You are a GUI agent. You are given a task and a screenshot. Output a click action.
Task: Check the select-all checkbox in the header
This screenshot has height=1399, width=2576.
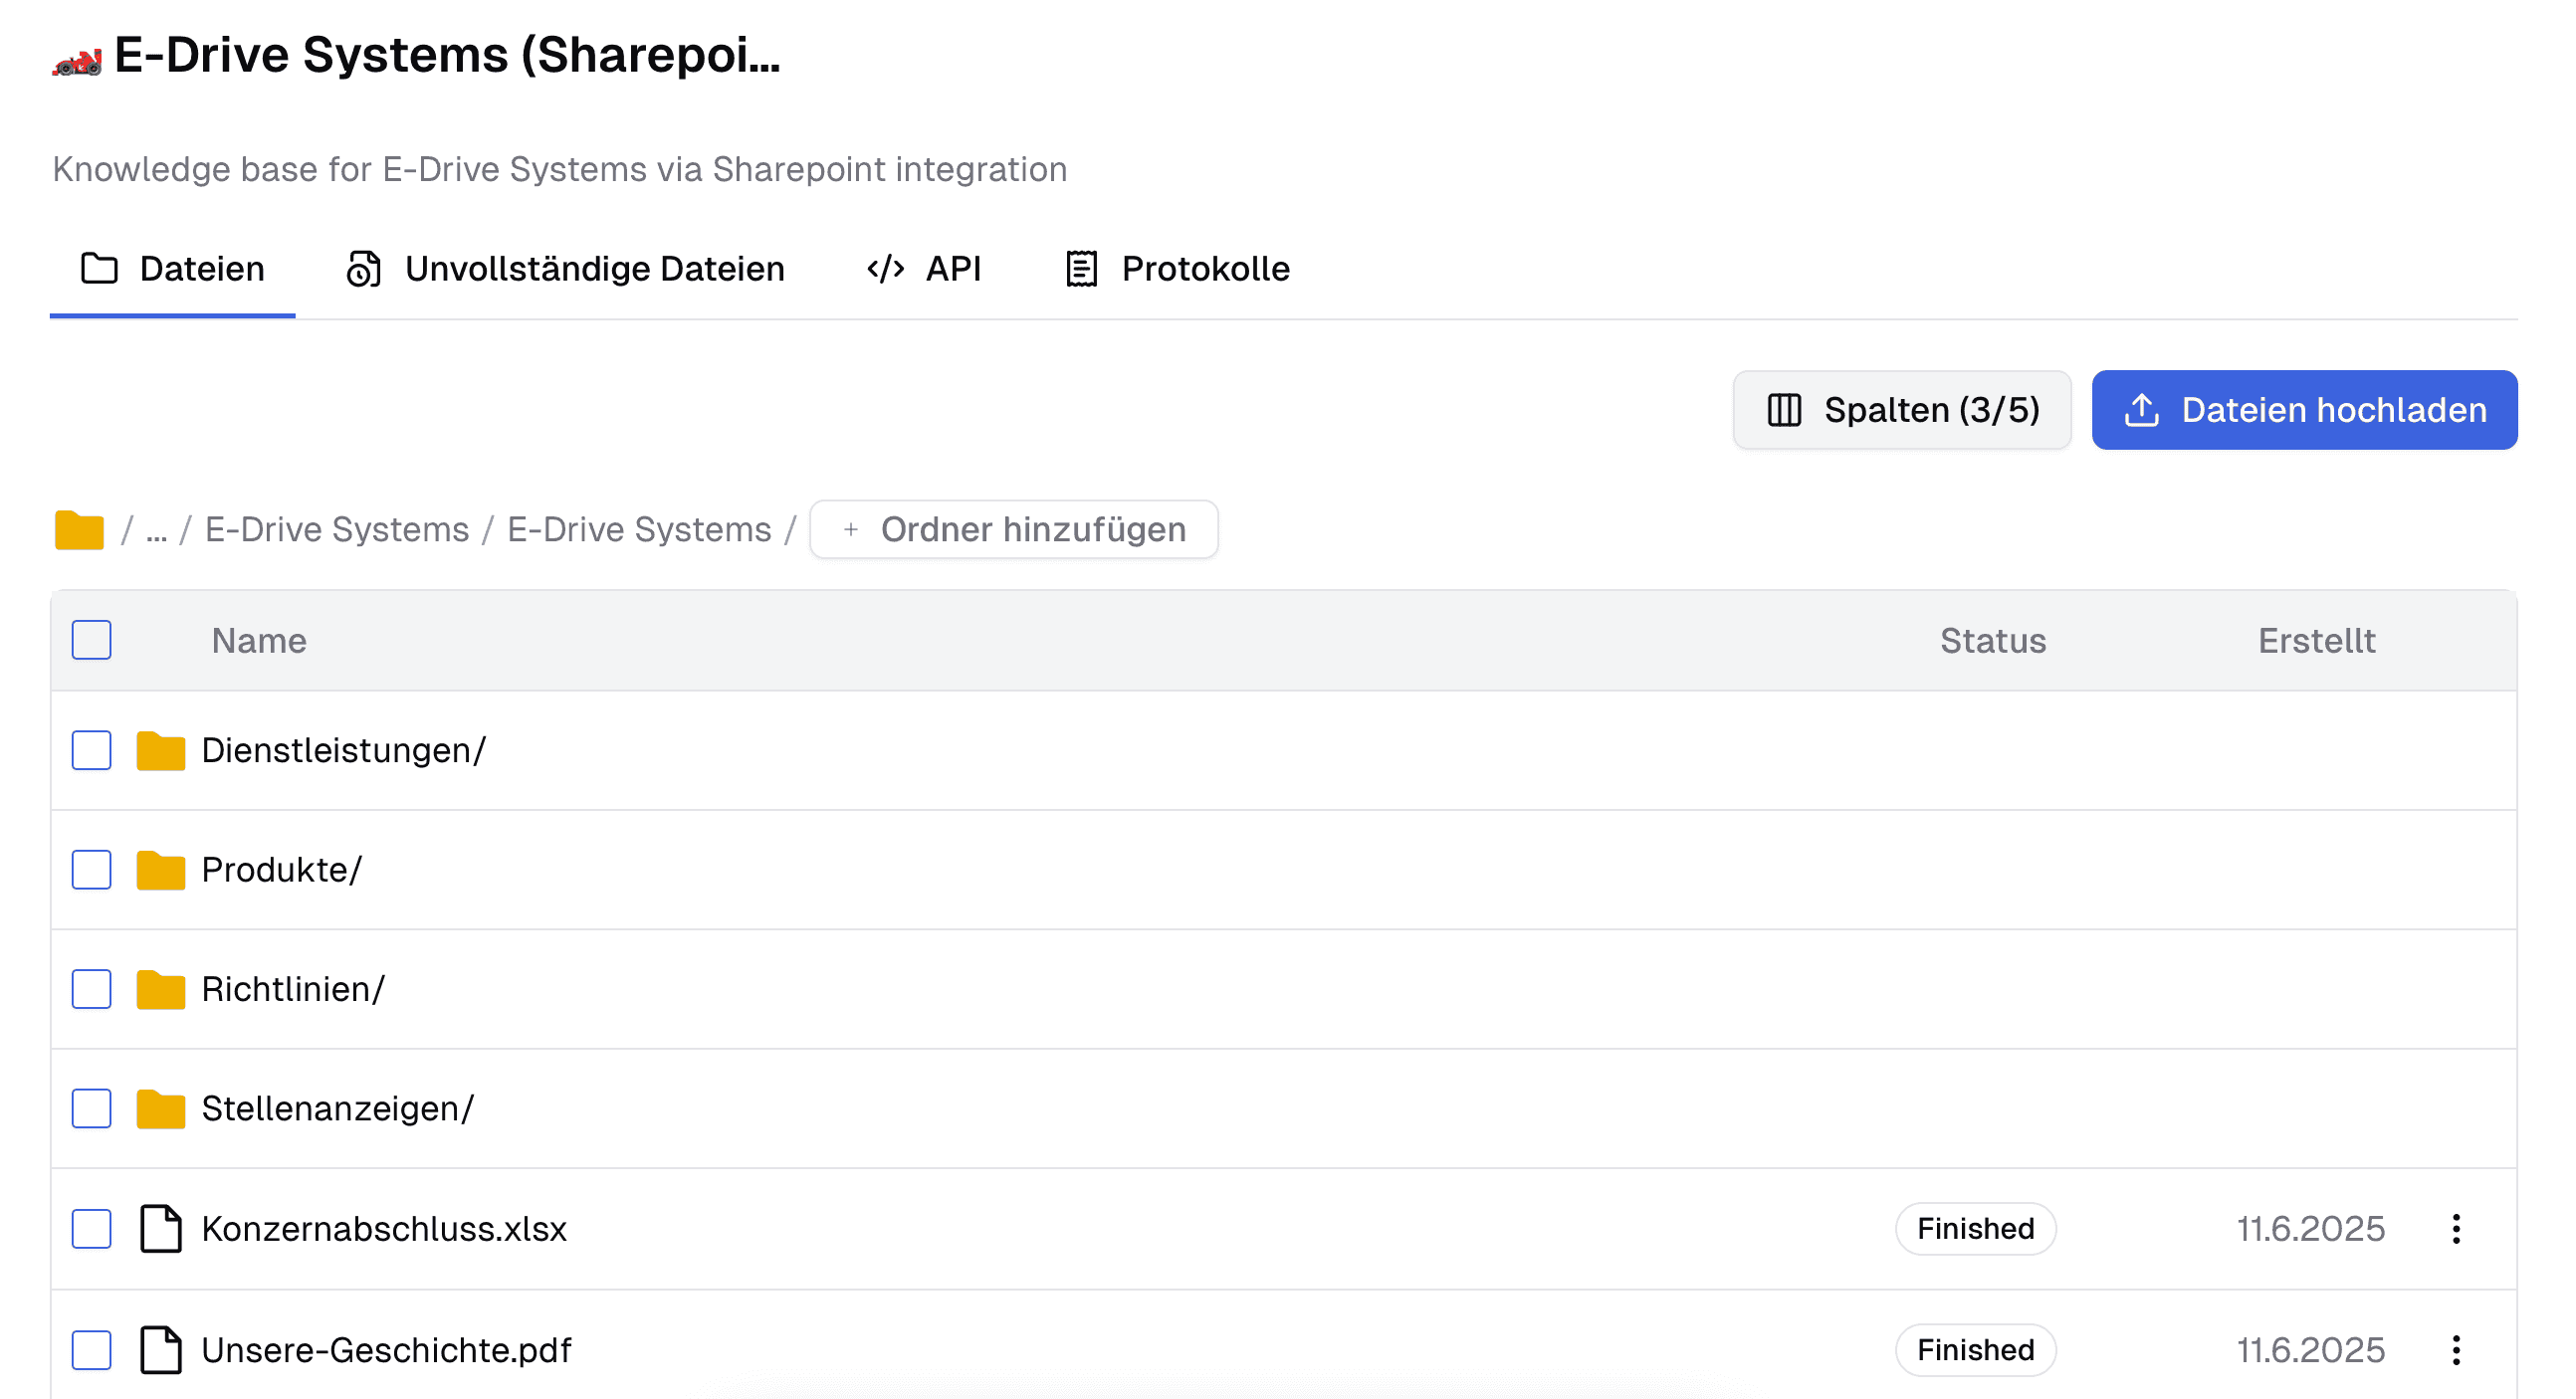pyautogui.click(x=91, y=640)
